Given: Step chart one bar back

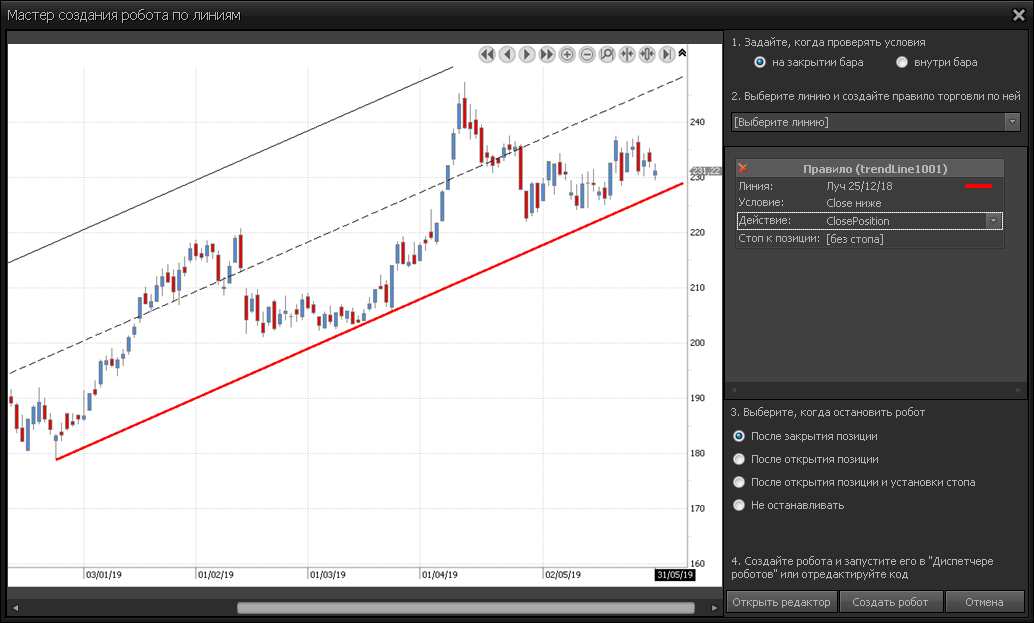Looking at the screenshot, I should [x=507, y=55].
